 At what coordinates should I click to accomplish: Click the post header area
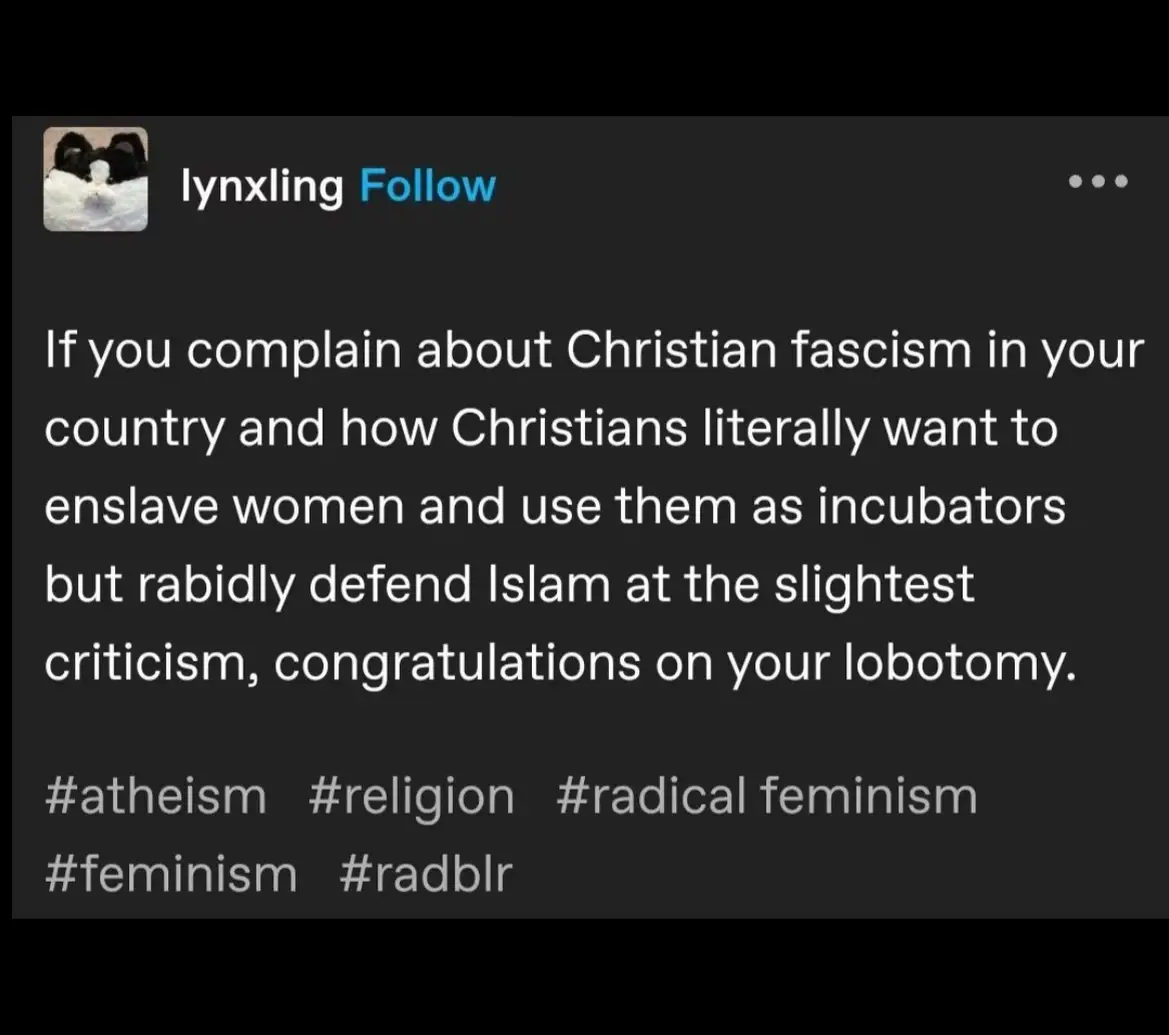(x=584, y=183)
